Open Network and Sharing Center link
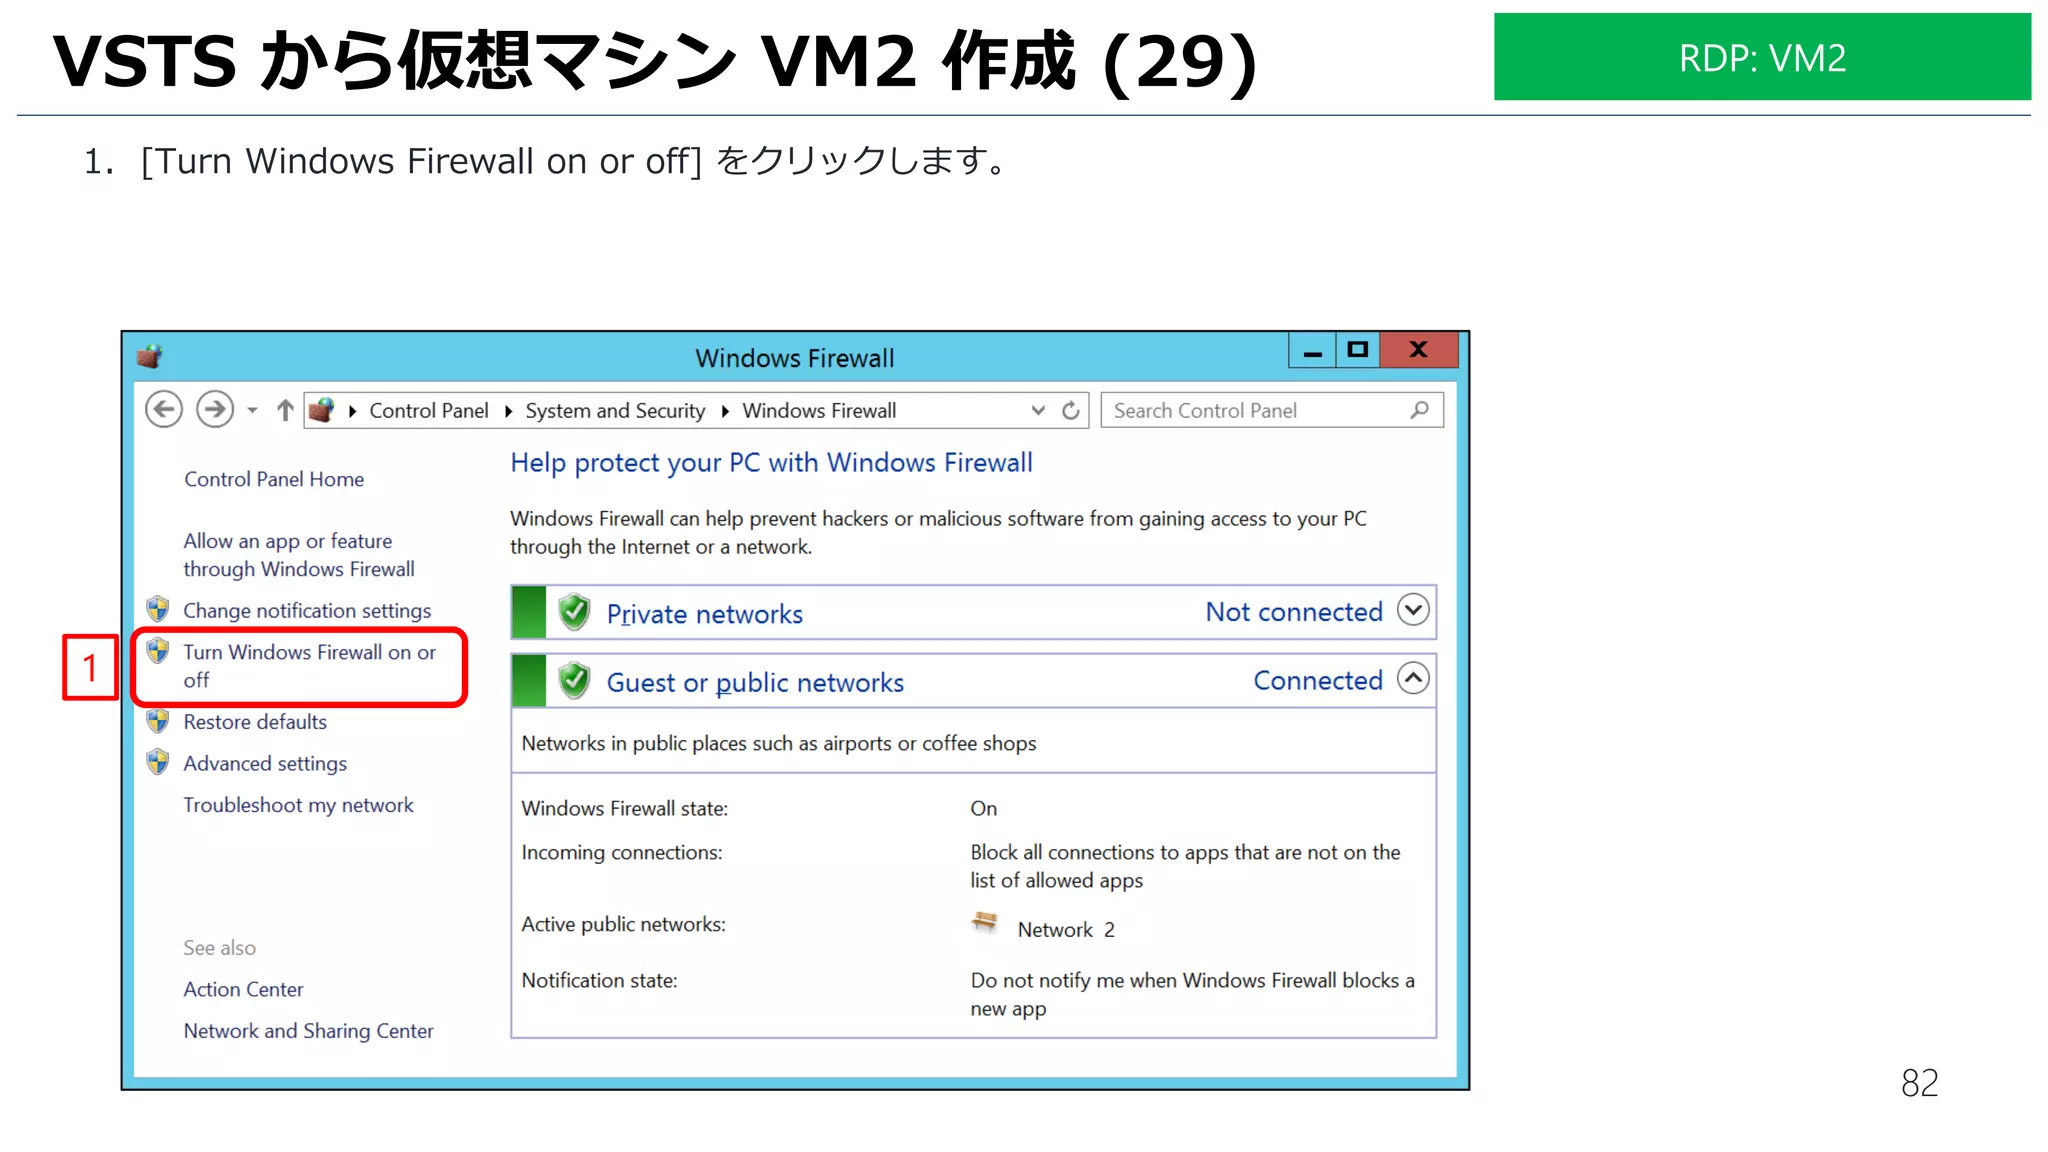Screen dimensions: 2048x1152 coord(308,1031)
